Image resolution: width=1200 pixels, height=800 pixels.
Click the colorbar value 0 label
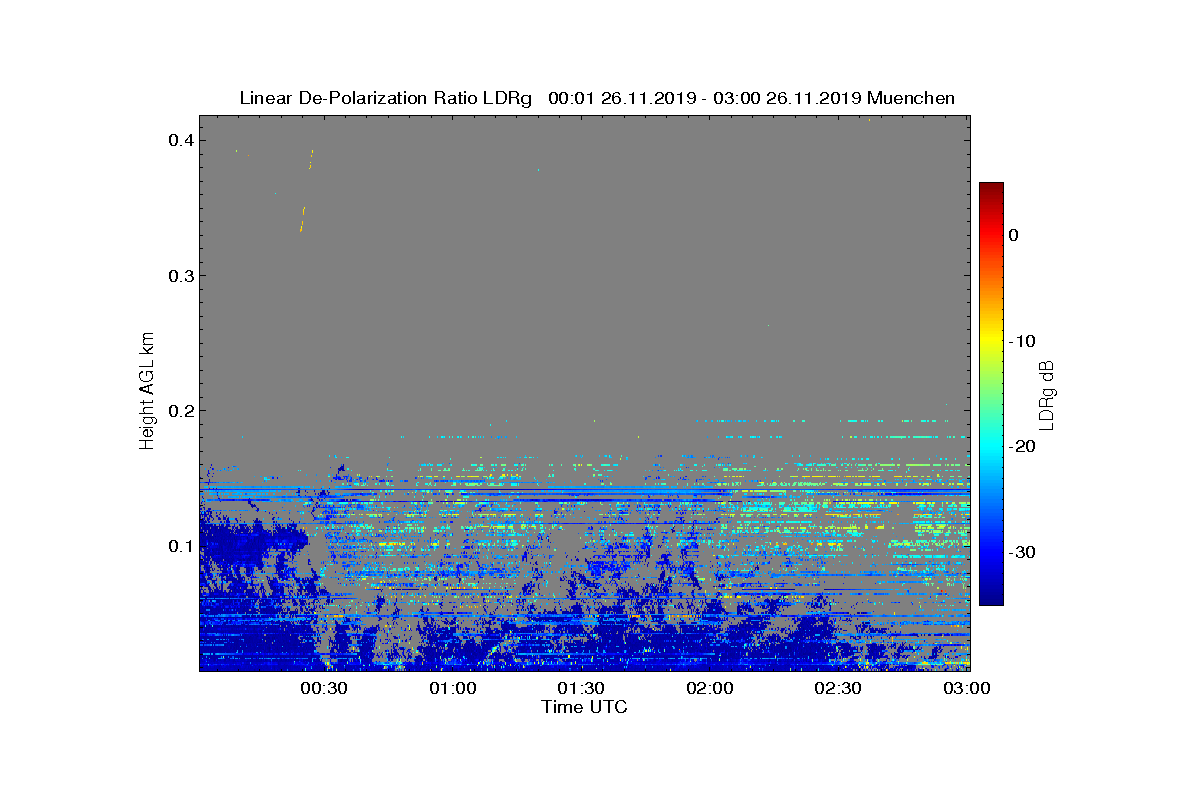tap(1013, 235)
